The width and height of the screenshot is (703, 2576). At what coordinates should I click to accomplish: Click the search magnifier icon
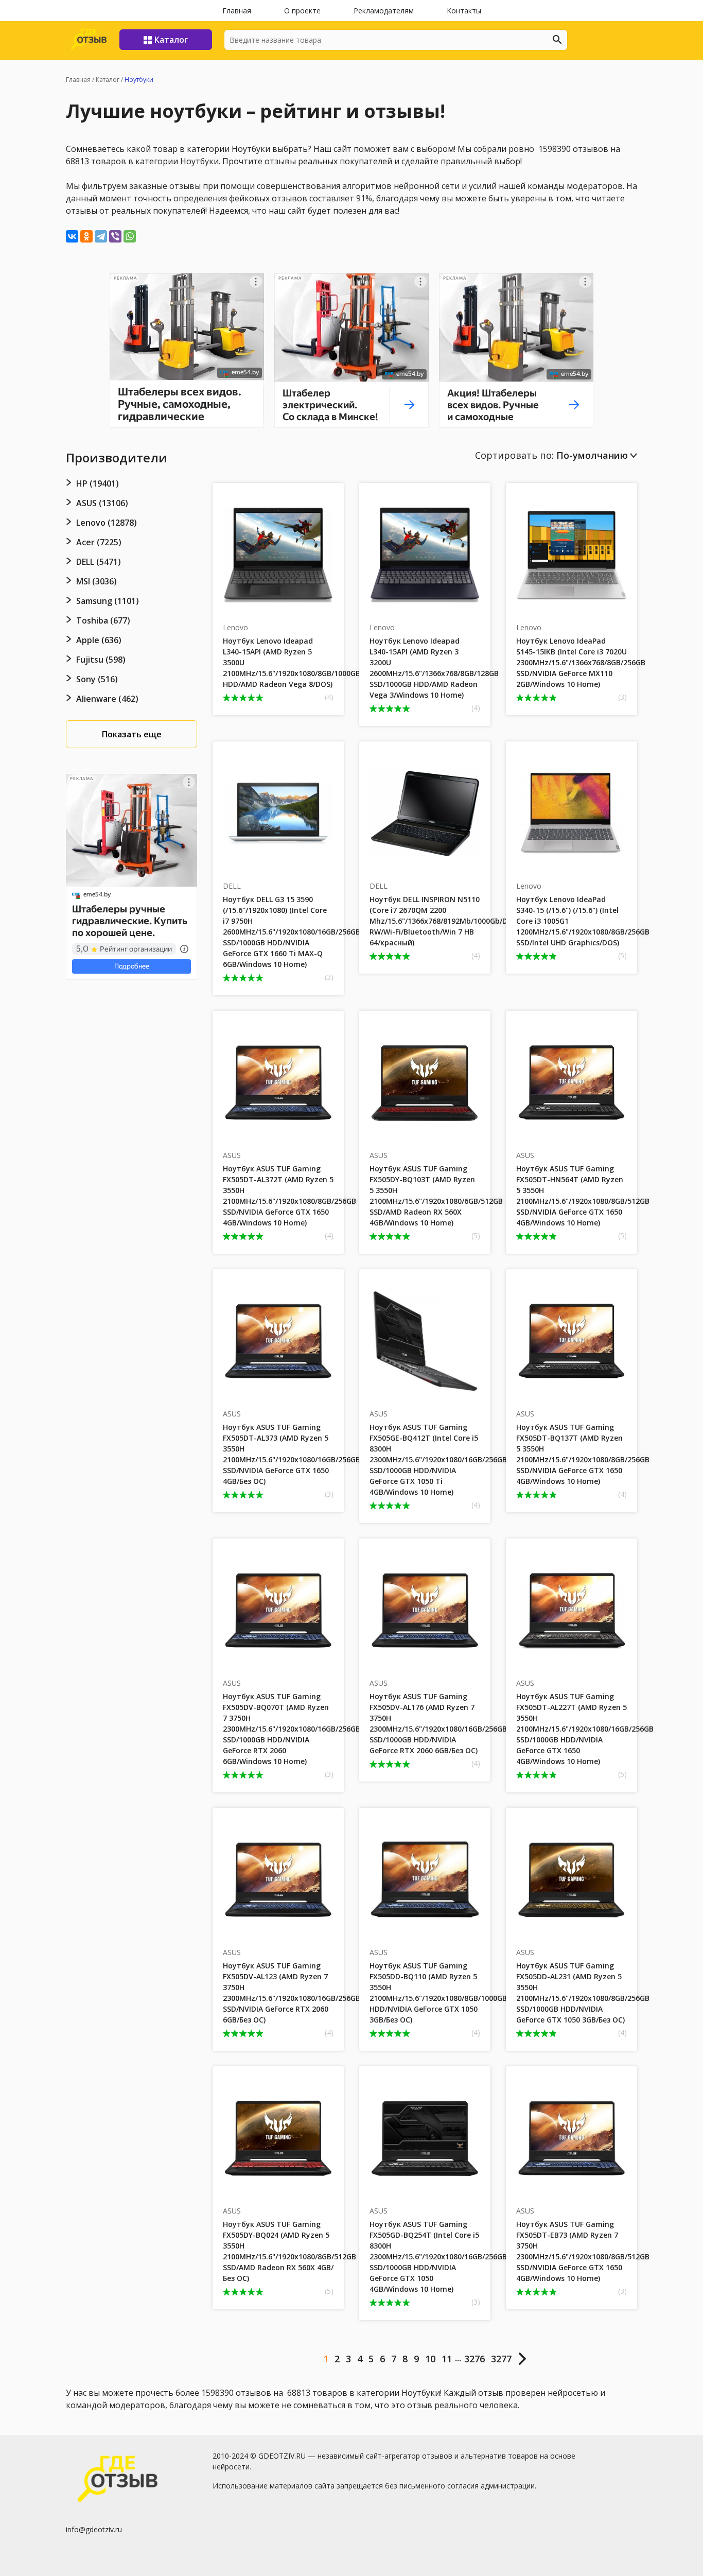point(557,40)
